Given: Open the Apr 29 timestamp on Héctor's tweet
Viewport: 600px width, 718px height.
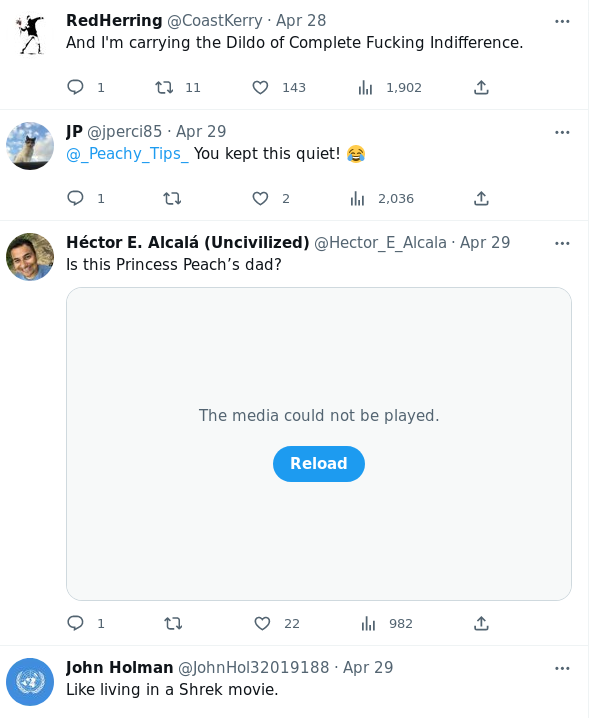Looking at the screenshot, I should pos(485,242).
